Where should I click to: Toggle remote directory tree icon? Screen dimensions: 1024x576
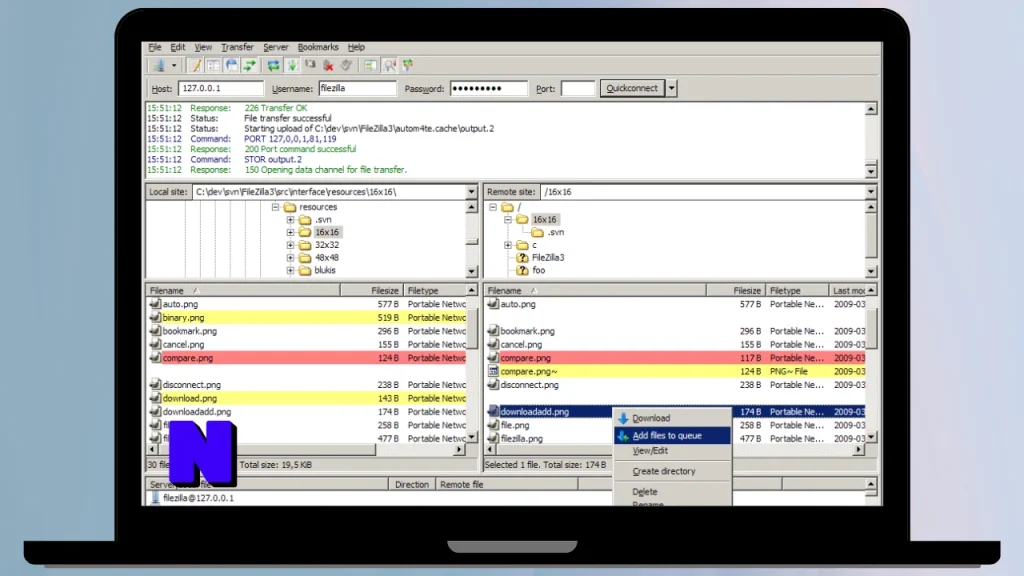pyautogui.click(x=231, y=65)
